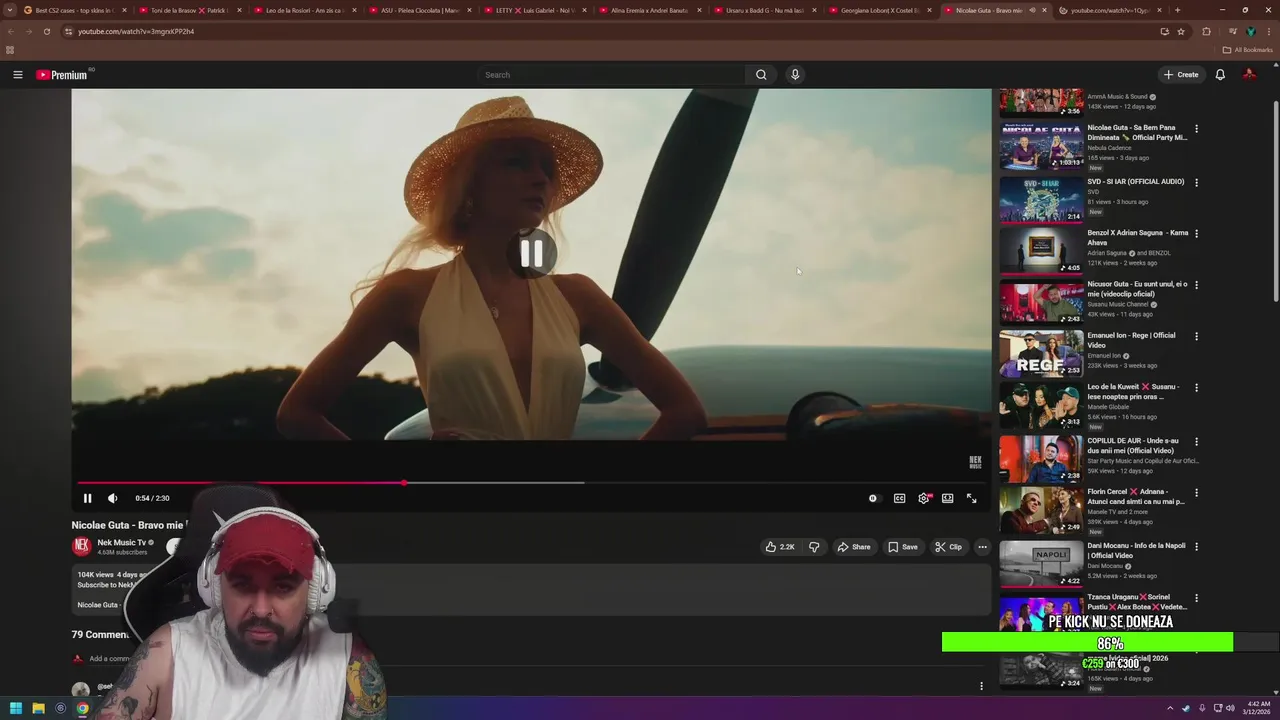Open the browser extensions puzzle icon
This screenshot has width=1280, height=720.
(x=1206, y=31)
